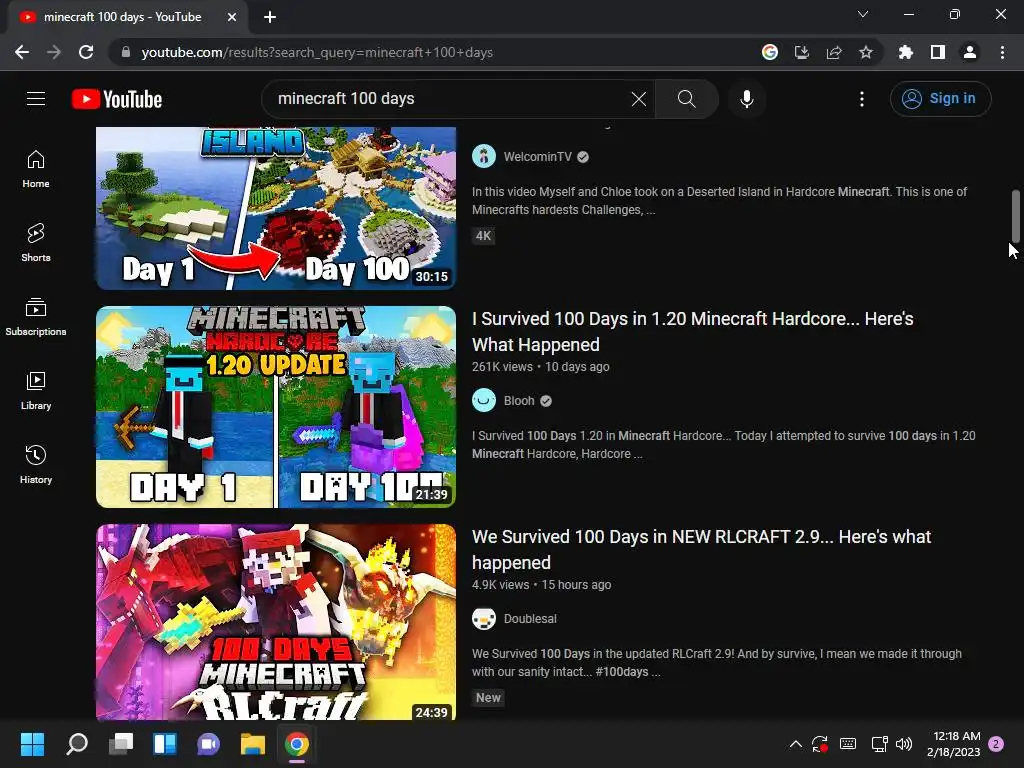
Task: Open File Explorer from taskbar
Action: coord(253,744)
